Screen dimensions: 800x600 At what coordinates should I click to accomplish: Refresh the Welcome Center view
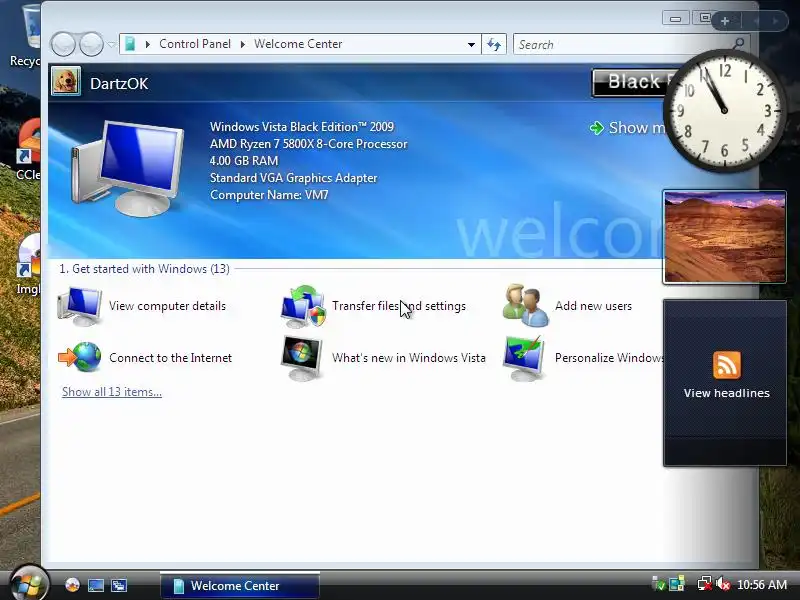point(494,44)
